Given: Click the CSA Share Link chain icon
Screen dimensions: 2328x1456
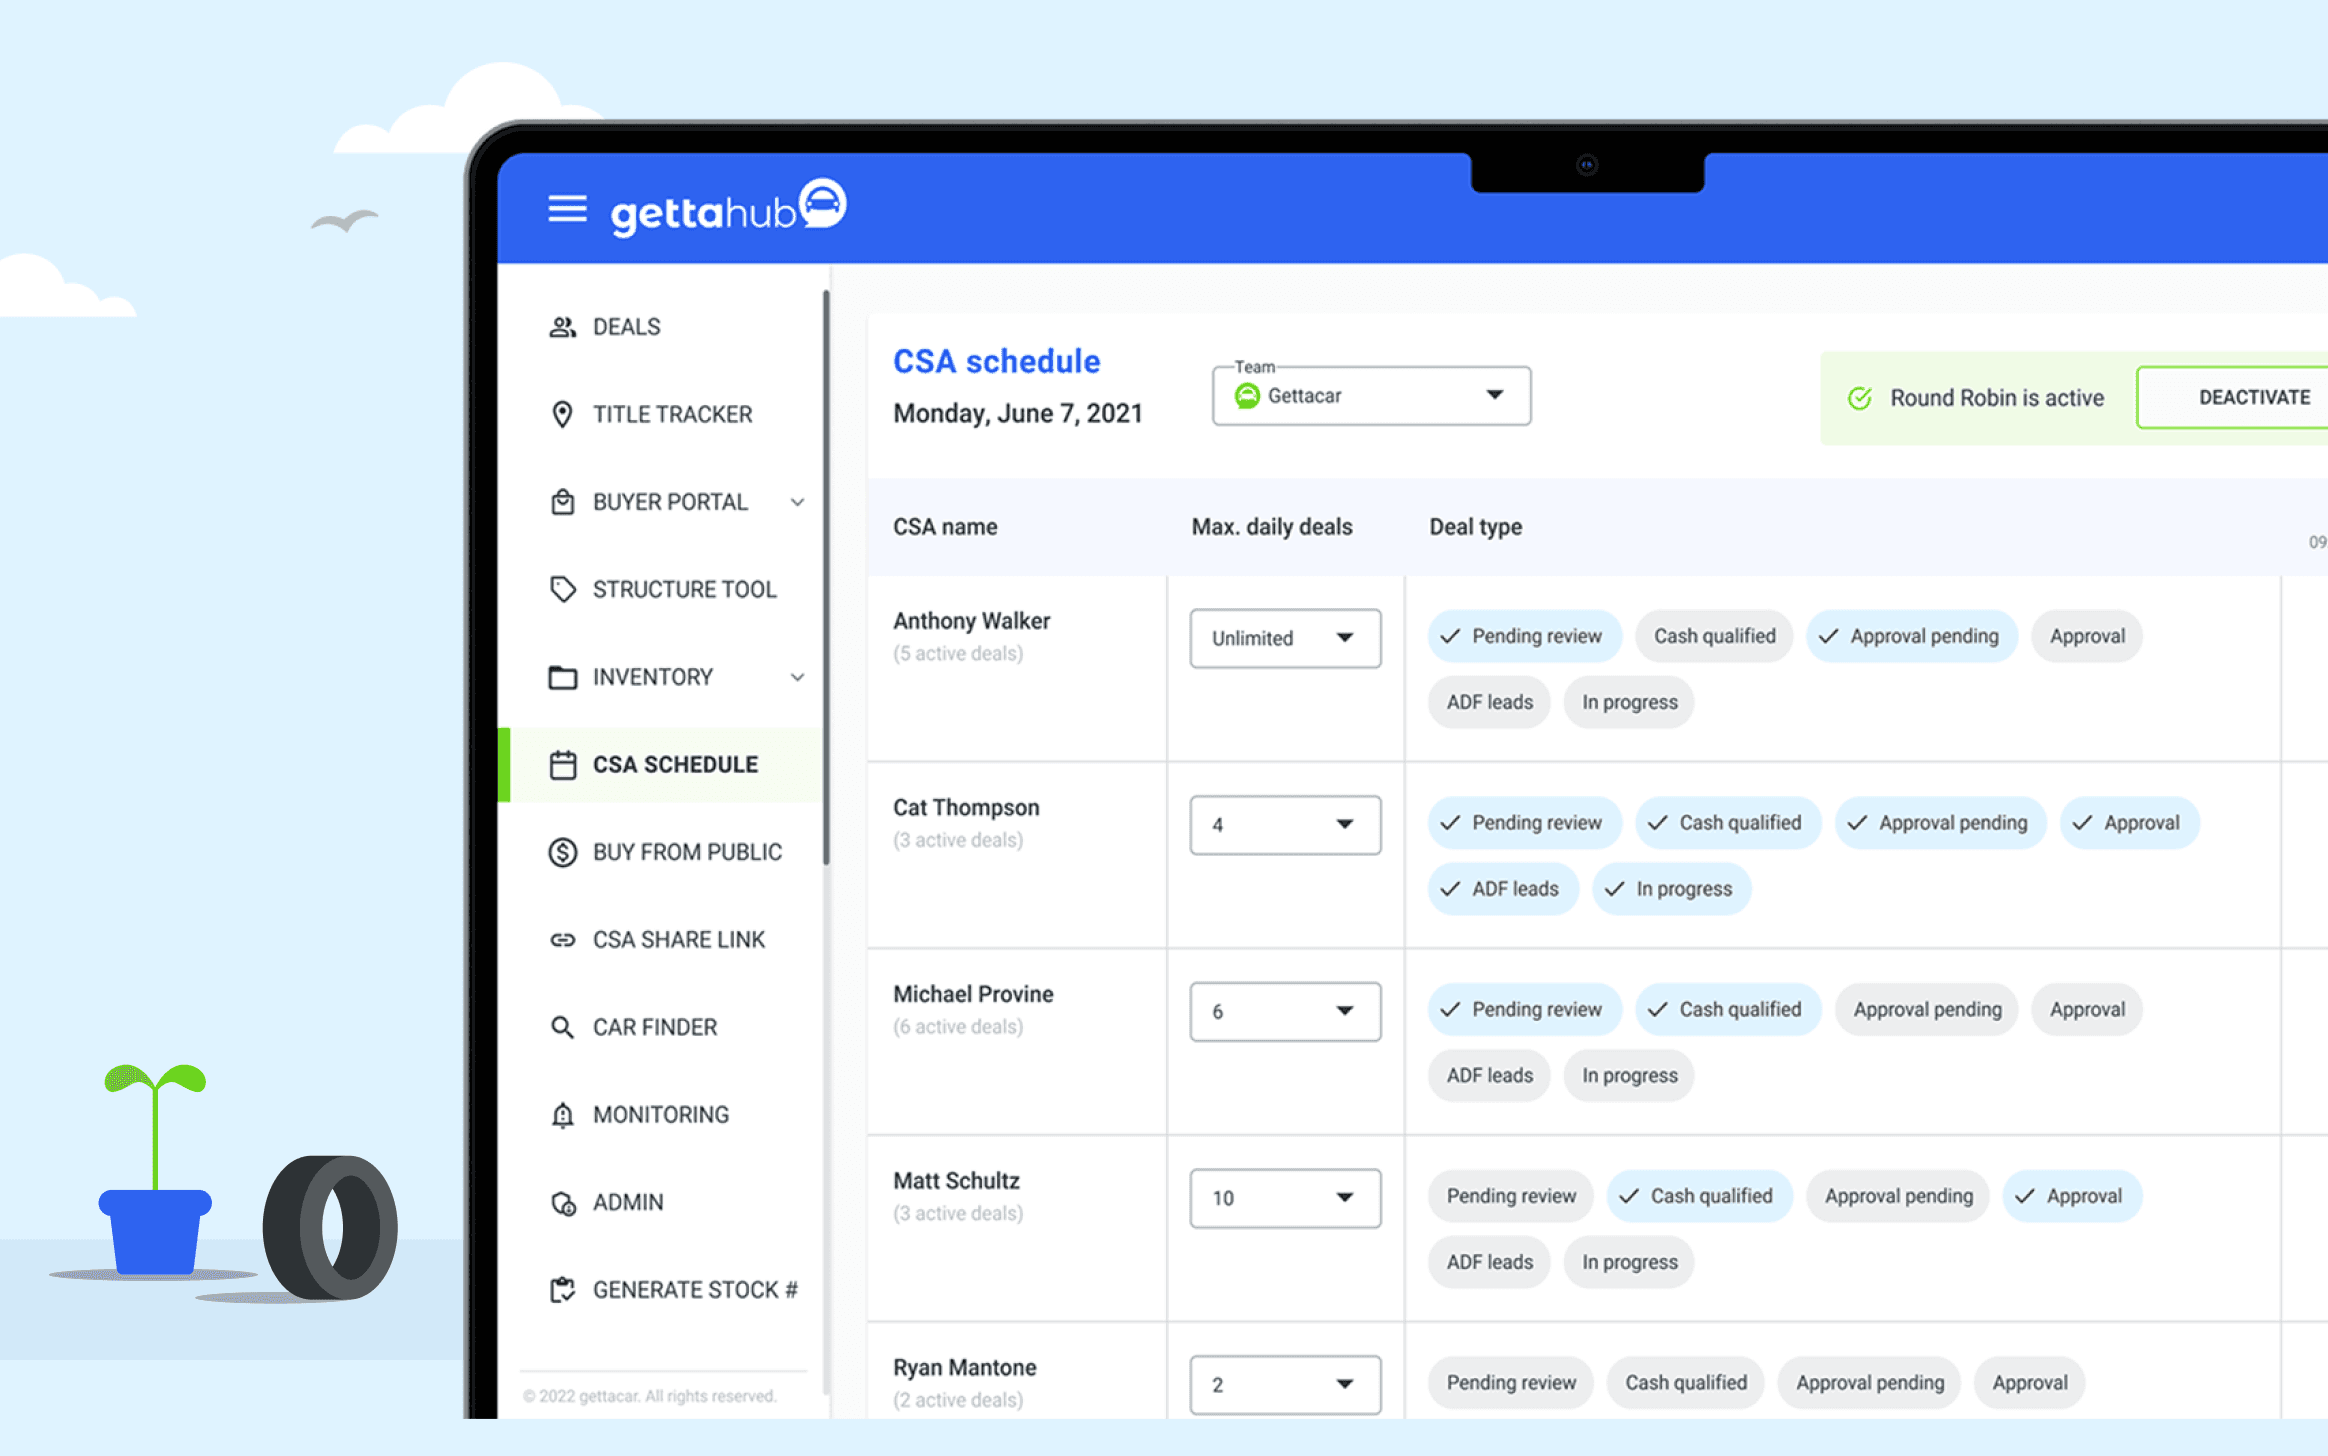Looking at the screenshot, I should [x=562, y=940].
